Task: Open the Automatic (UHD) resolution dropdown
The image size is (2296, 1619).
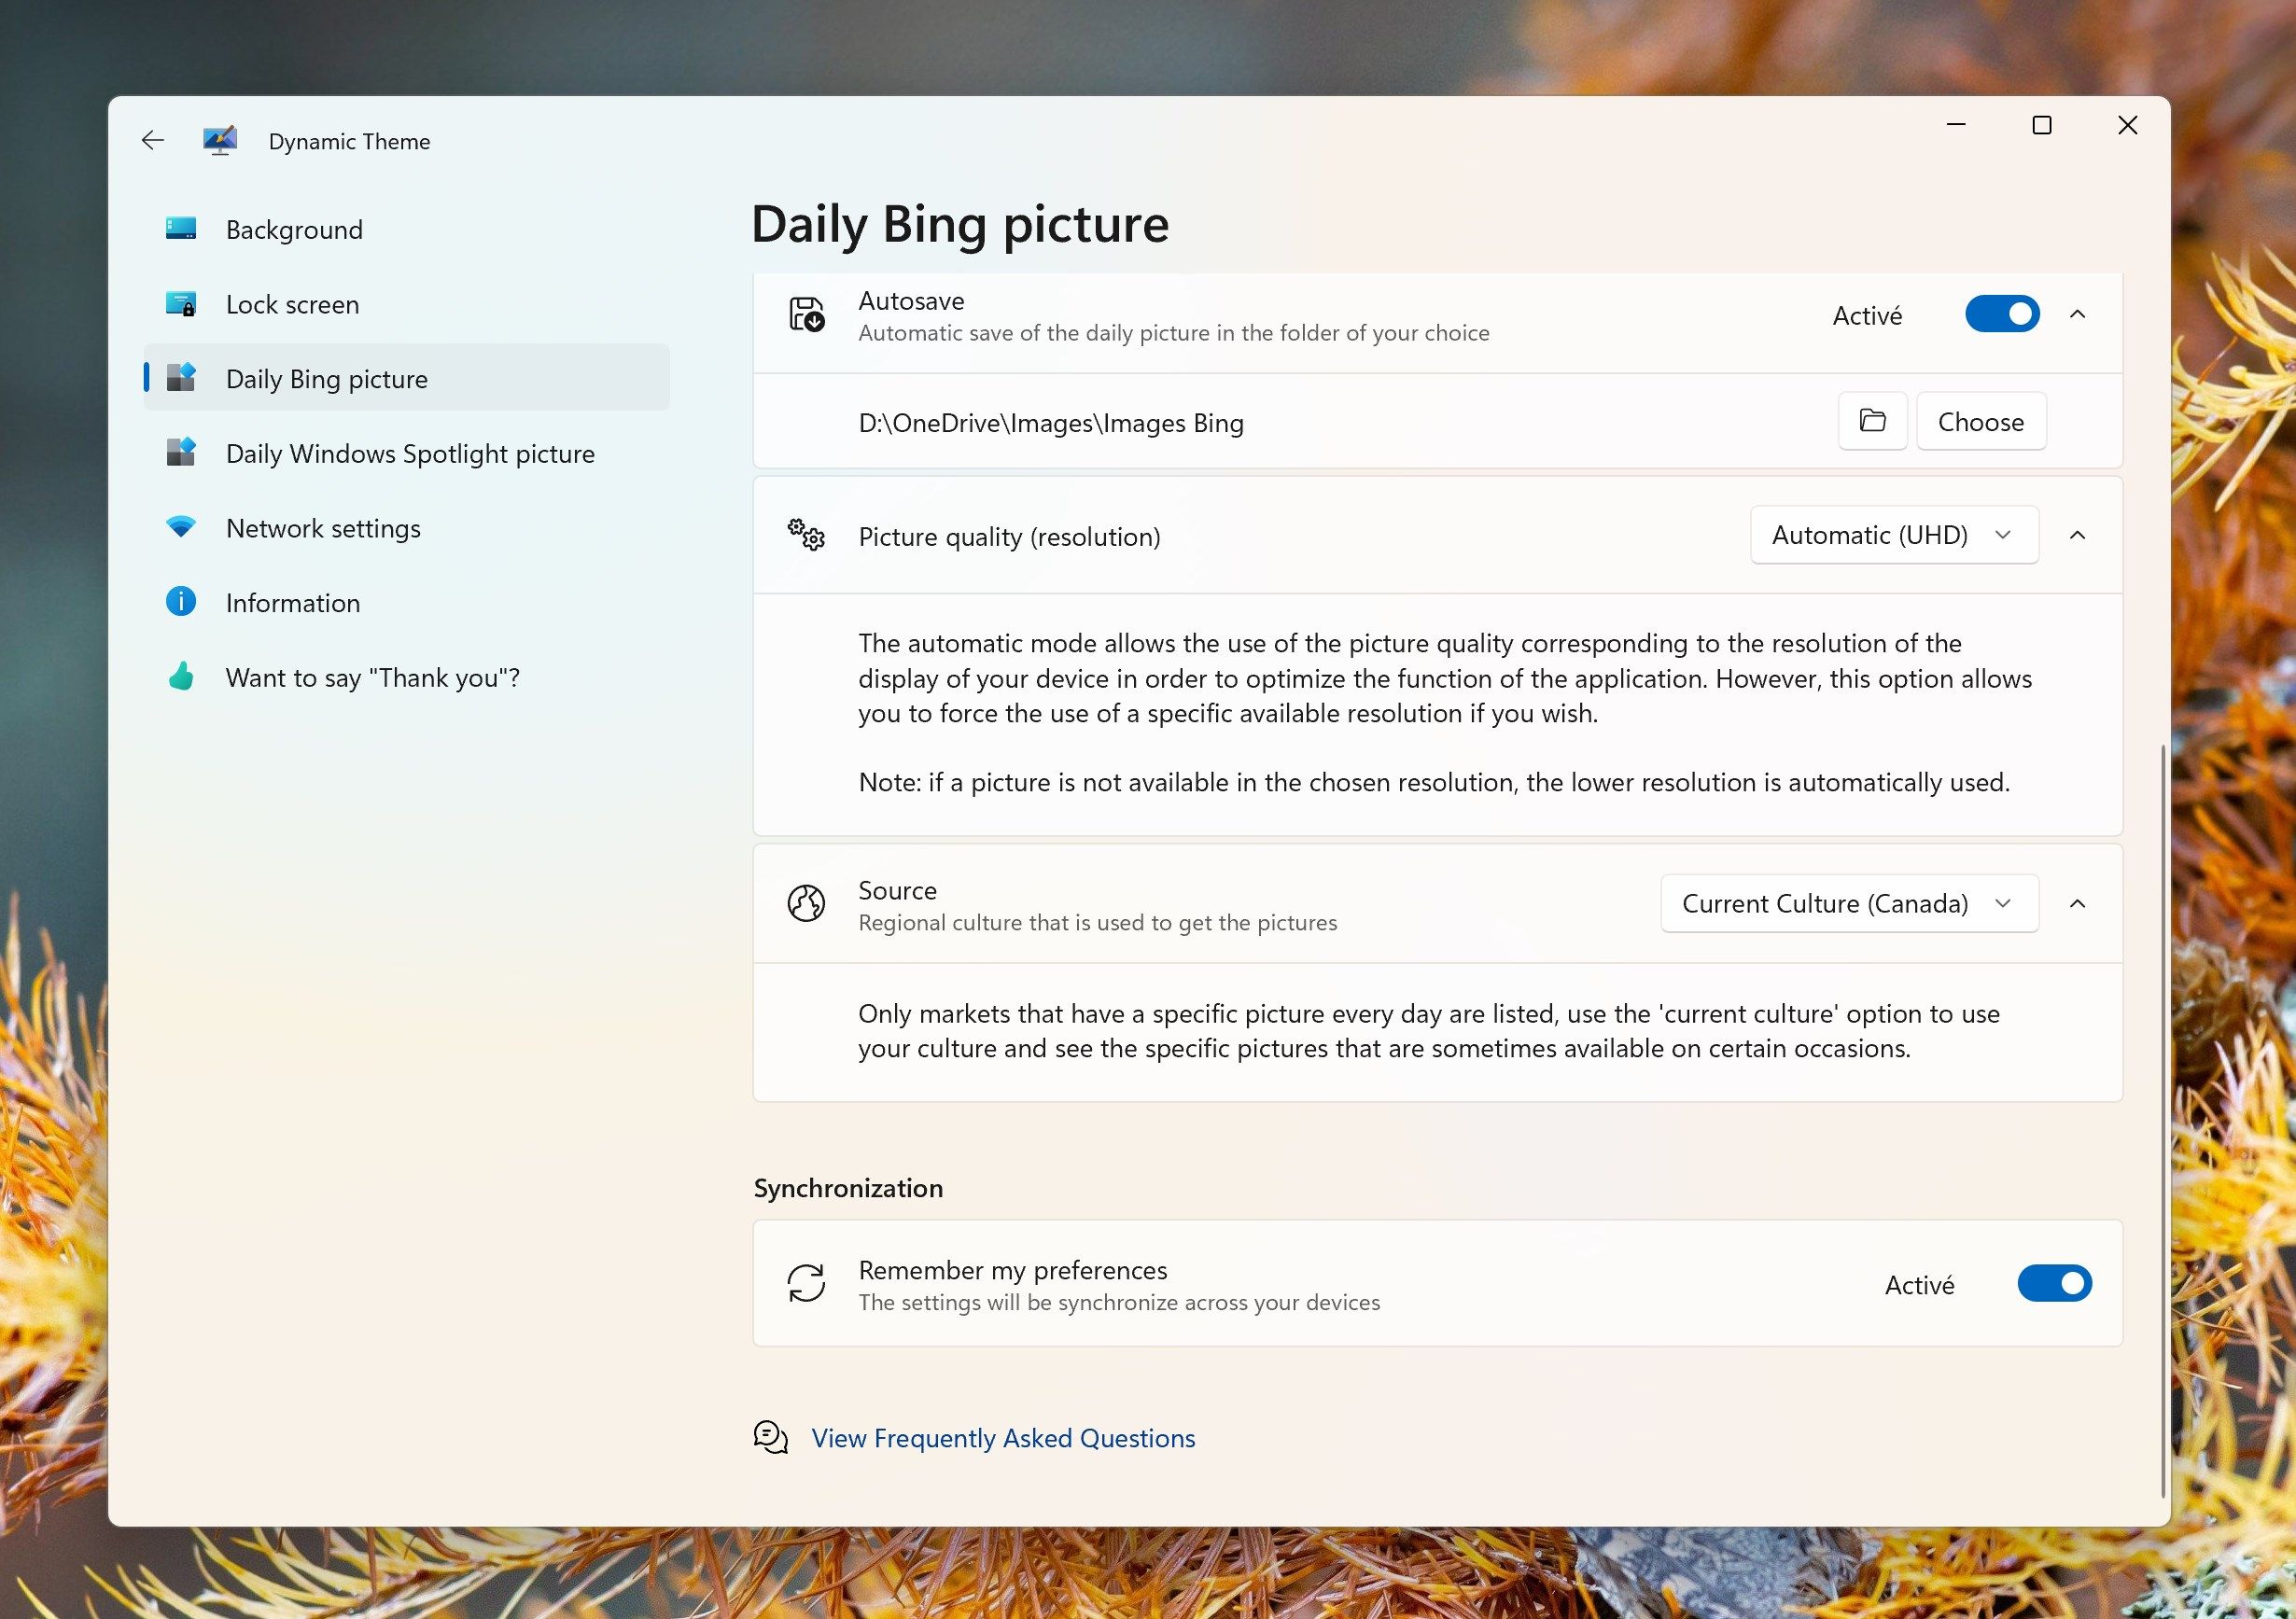Action: point(1895,536)
